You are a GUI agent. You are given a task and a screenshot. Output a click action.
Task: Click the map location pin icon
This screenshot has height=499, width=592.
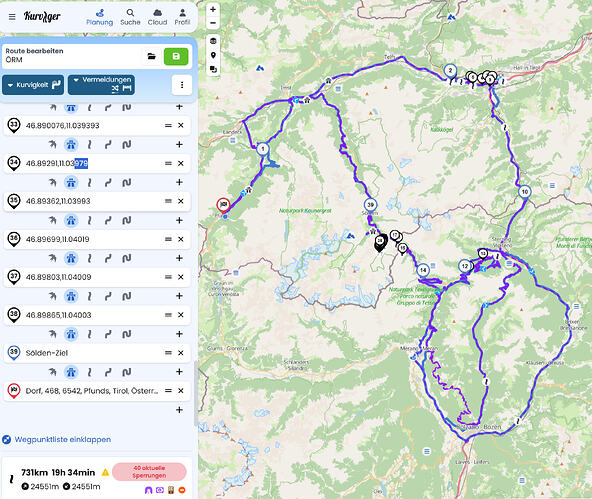(213, 55)
